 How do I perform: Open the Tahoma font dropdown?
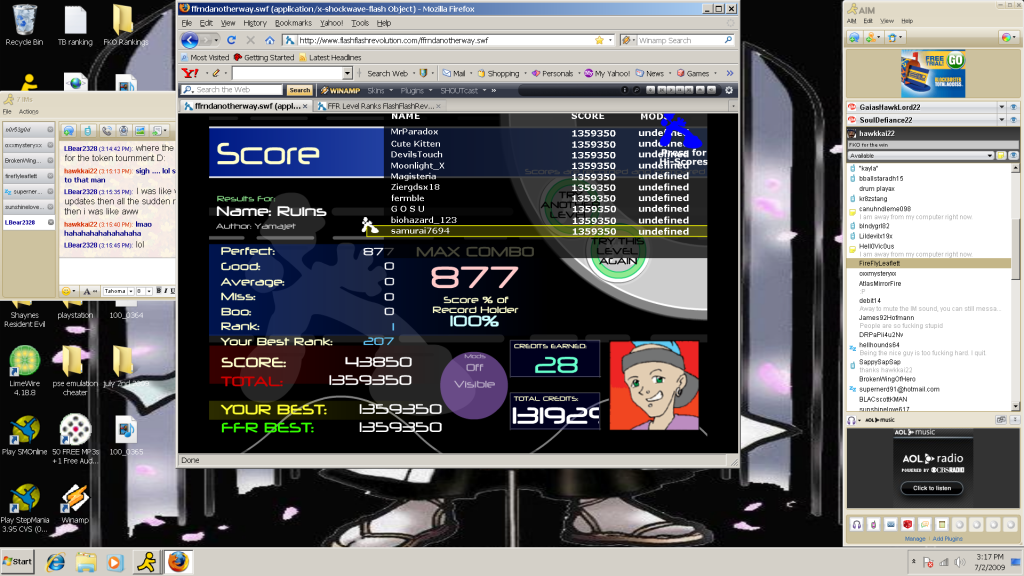128,291
